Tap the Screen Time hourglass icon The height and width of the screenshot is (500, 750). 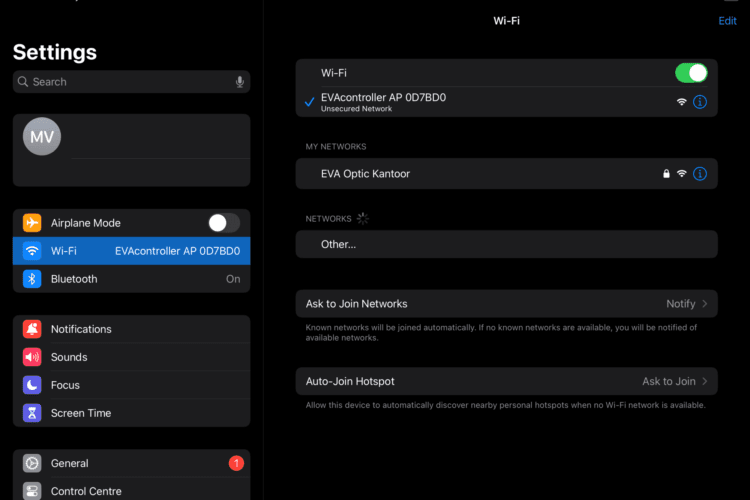32,413
